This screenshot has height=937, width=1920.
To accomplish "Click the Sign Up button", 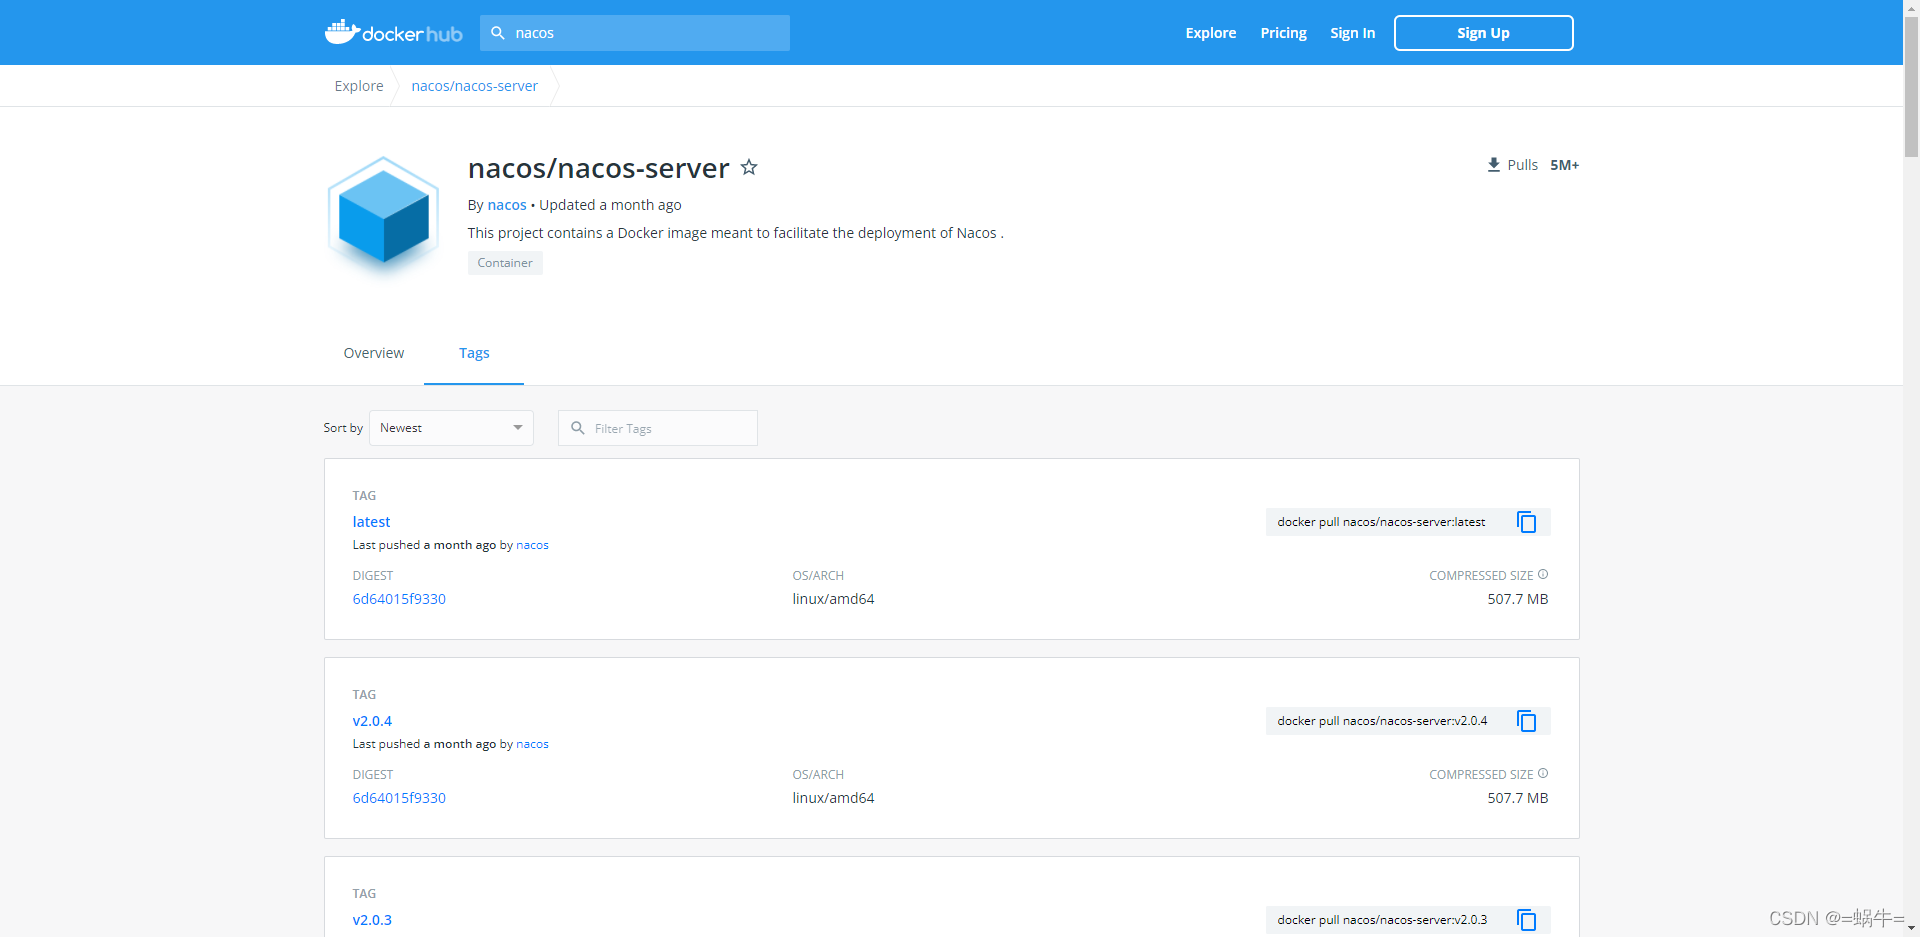I will coord(1483,33).
